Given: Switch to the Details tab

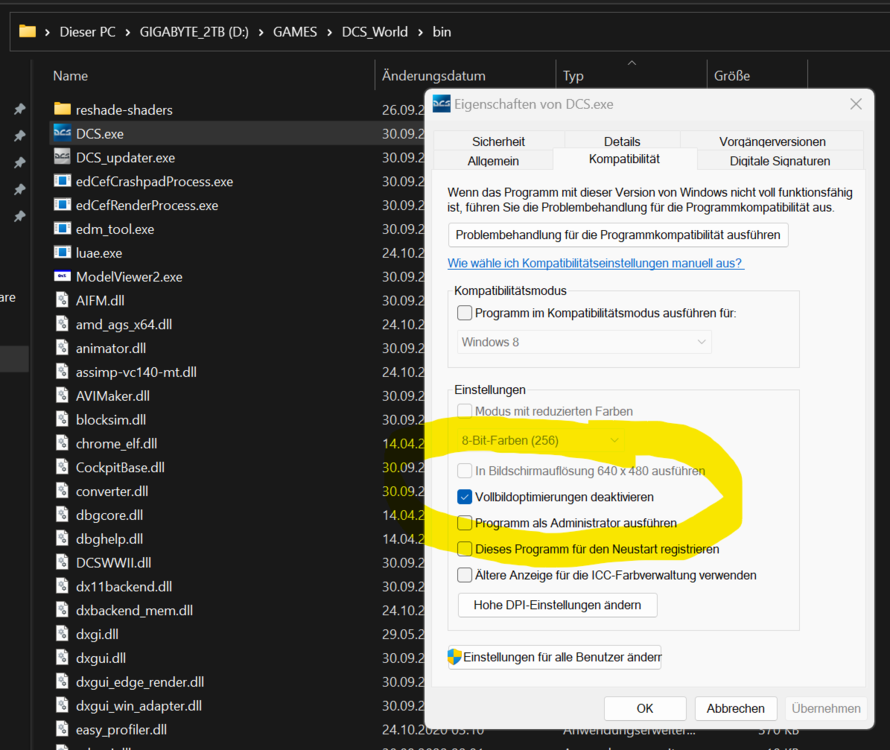Looking at the screenshot, I should [x=622, y=141].
